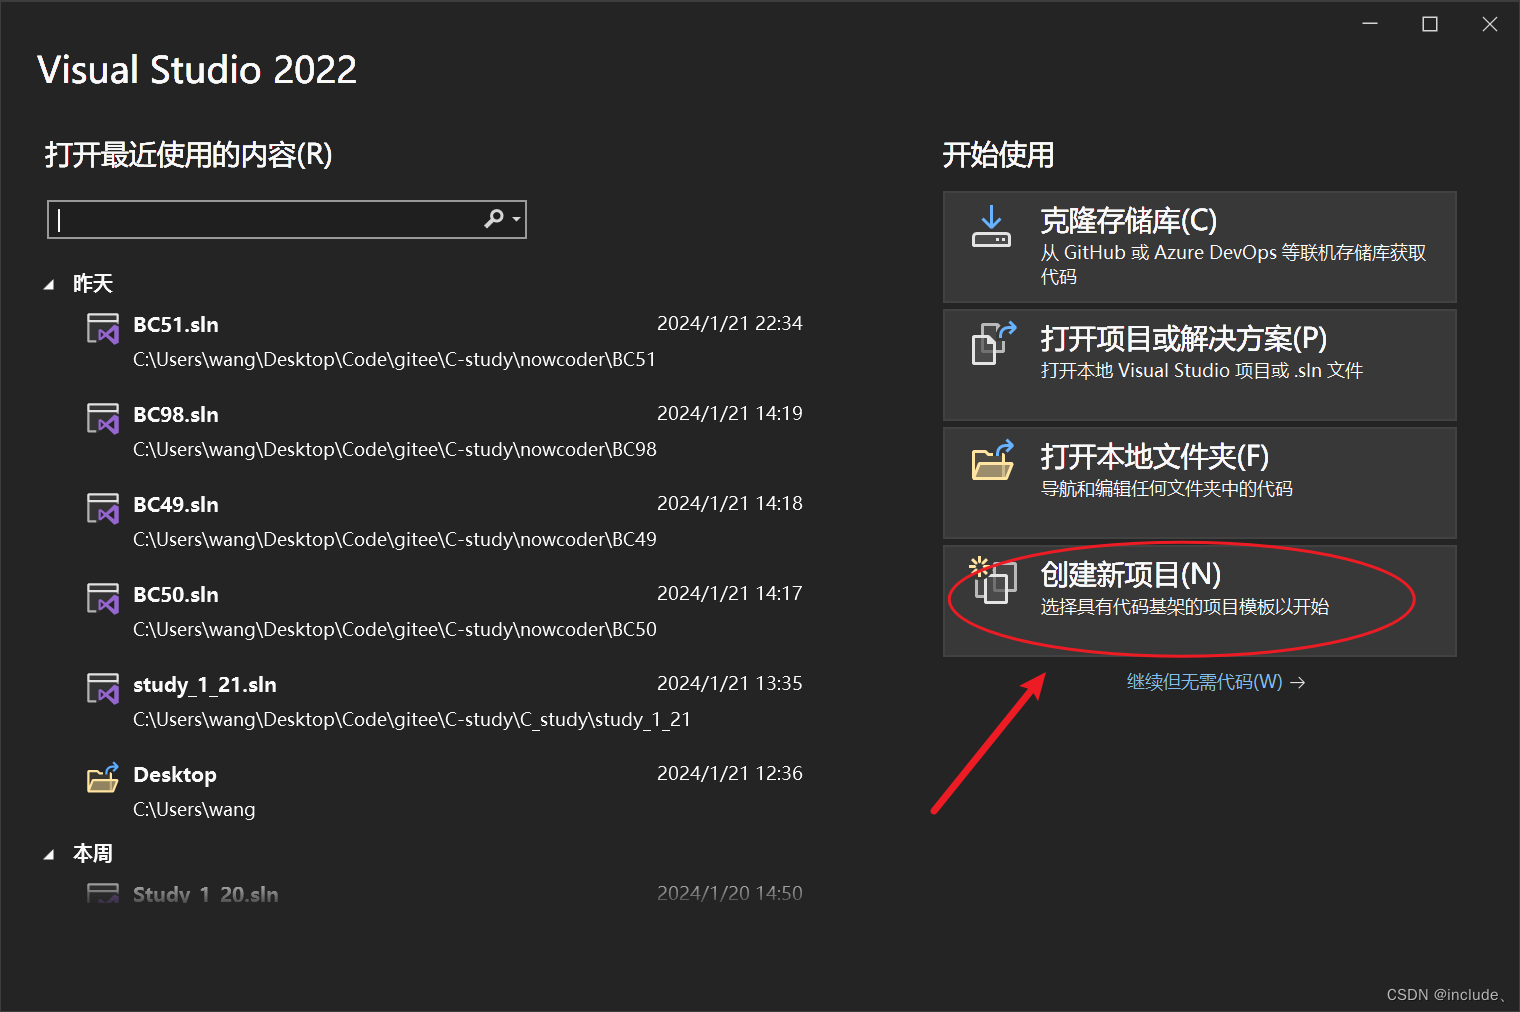The height and width of the screenshot is (1012, 1520).
Task: Click the 从 GitHub 或 Azure DevOps description
Action: pos(1233,264)
